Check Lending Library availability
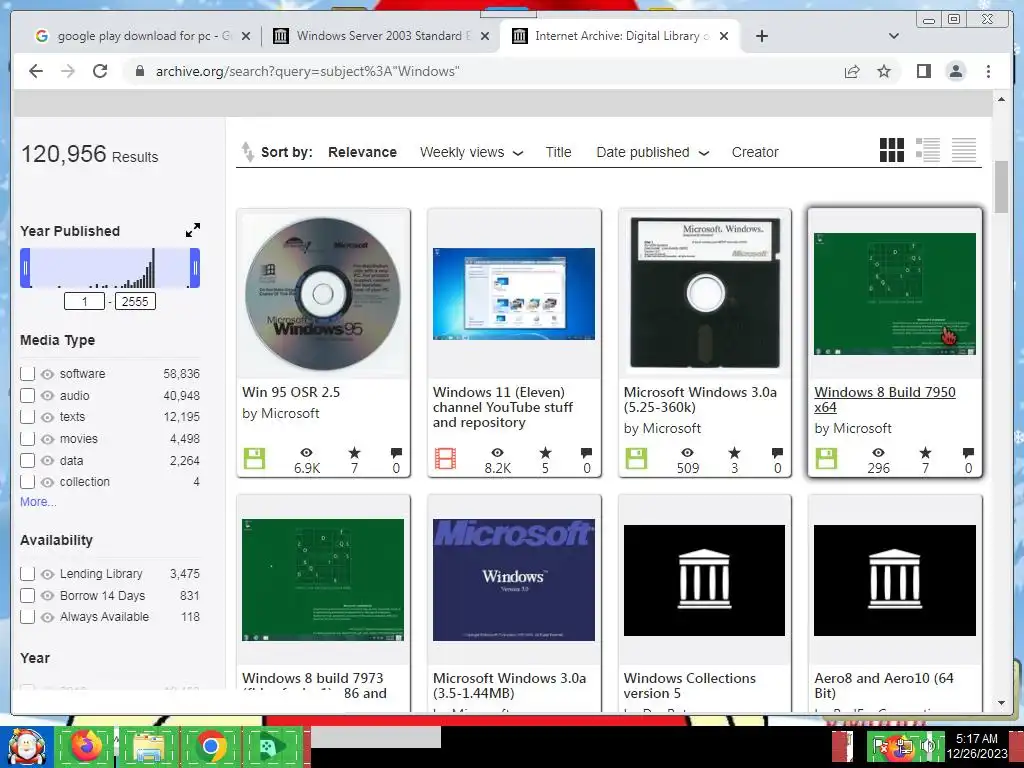The width and height of the screenshot is (1024, 768). 27,573
